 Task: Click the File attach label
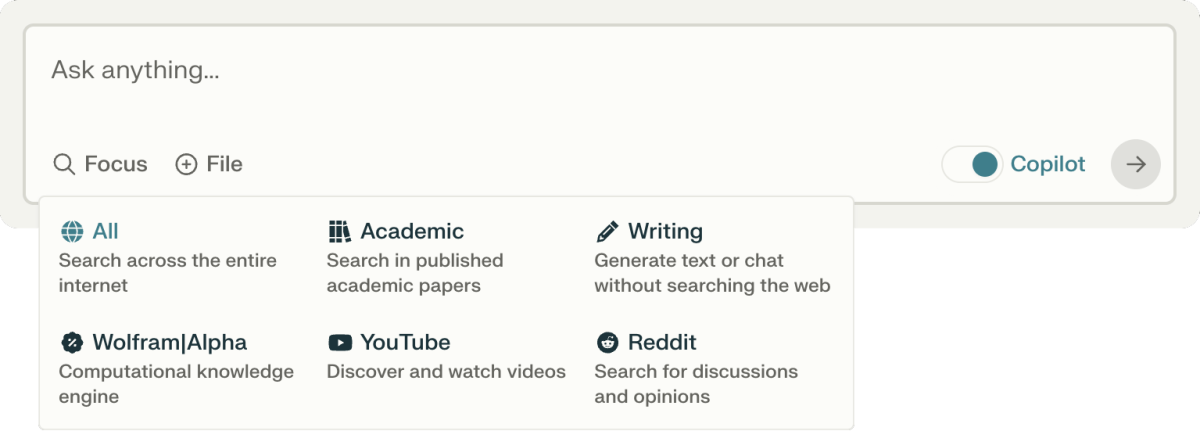click(224, 165)
